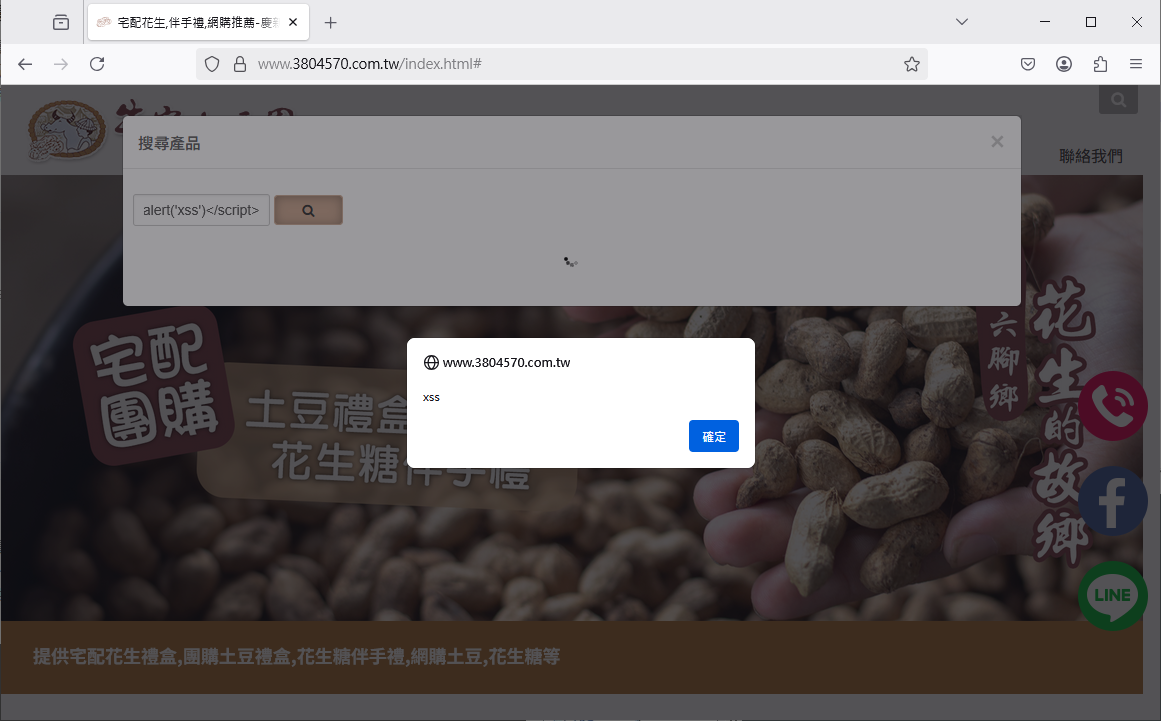This screenshot has width=1161, height=721.
Task: Click the padlock site security icon
Action: click(x=239, y=64)
